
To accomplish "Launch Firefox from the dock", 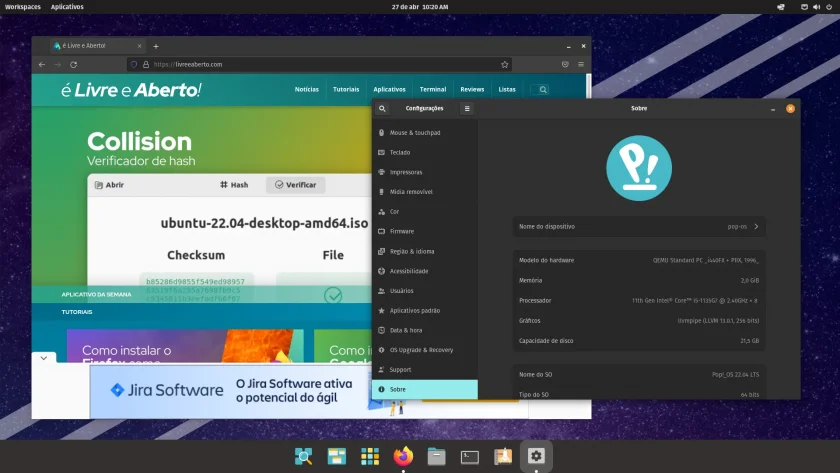I will tap(403, 456).
